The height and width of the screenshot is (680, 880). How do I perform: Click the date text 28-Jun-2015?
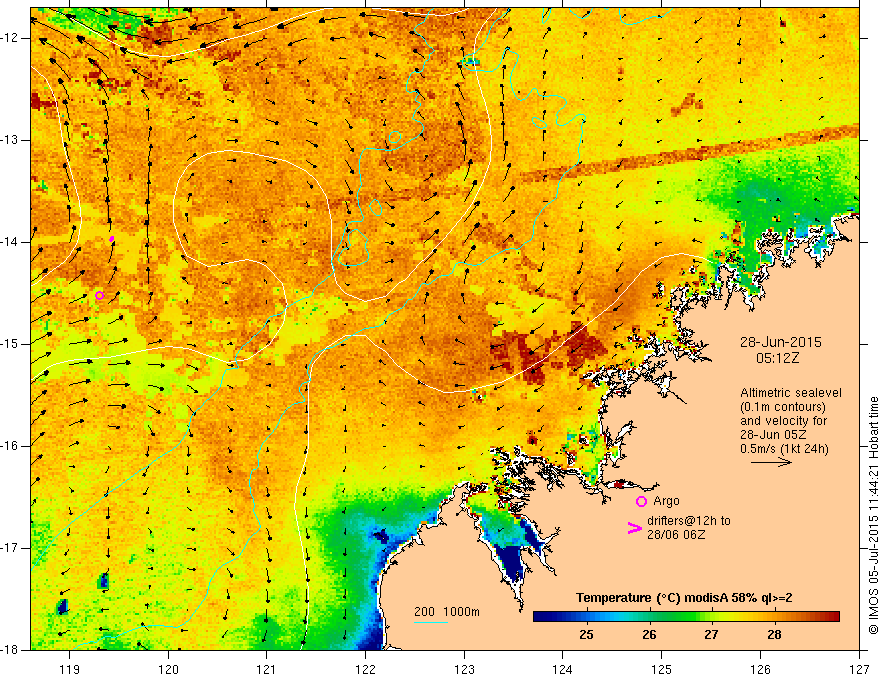point(781,342)
